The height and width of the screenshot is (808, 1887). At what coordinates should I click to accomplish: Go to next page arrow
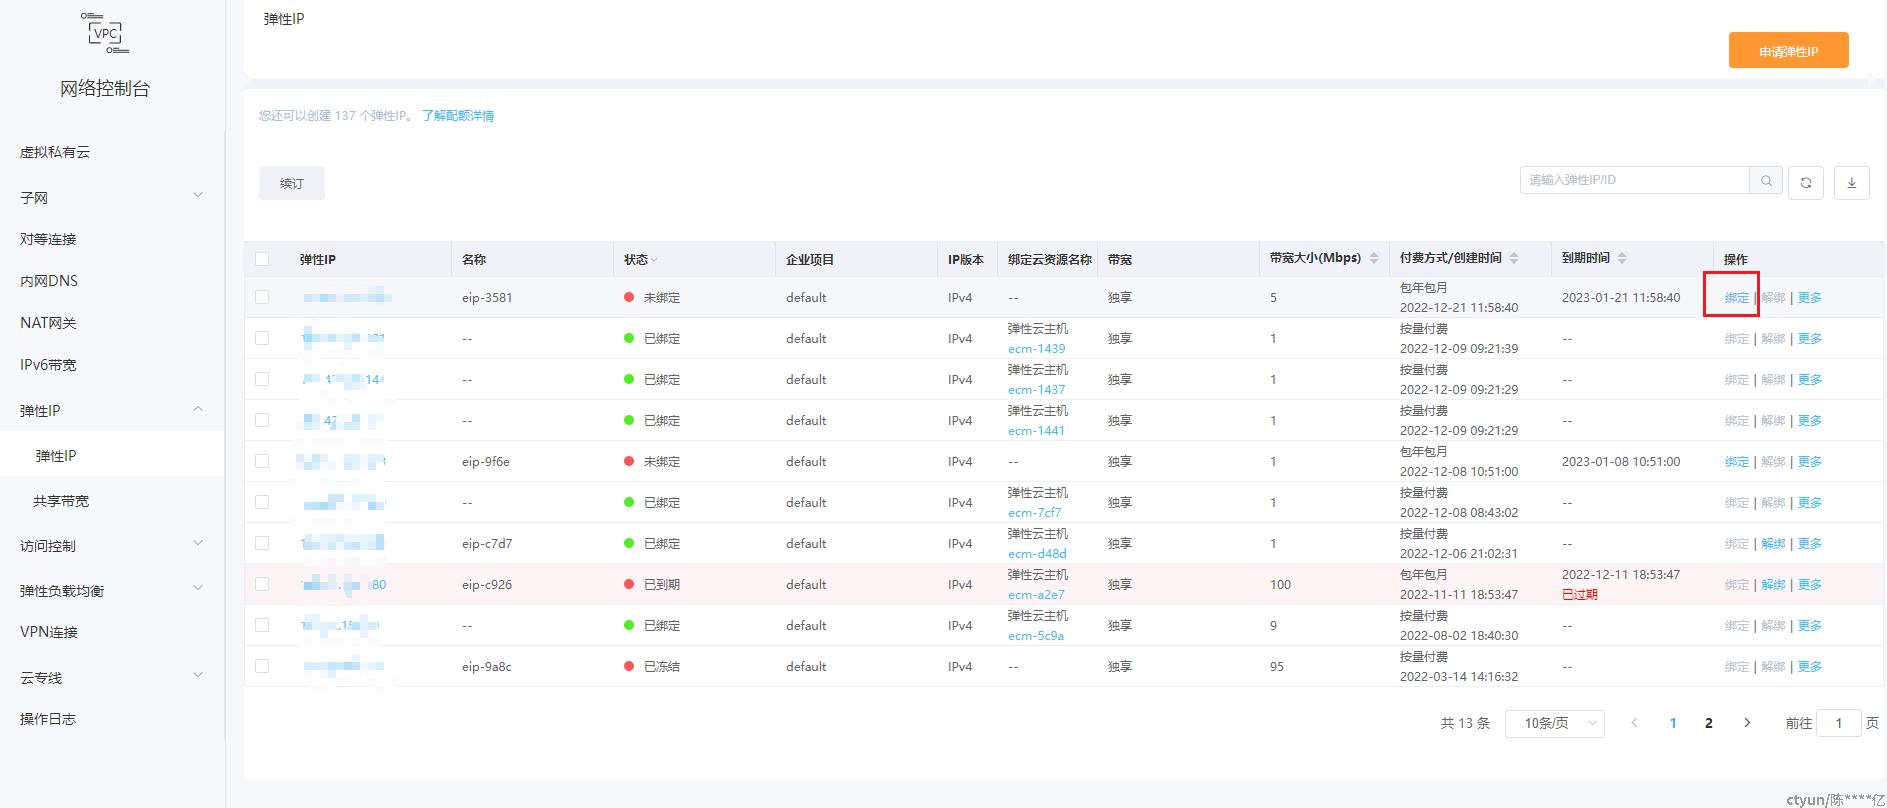(x=1747, y=723)
